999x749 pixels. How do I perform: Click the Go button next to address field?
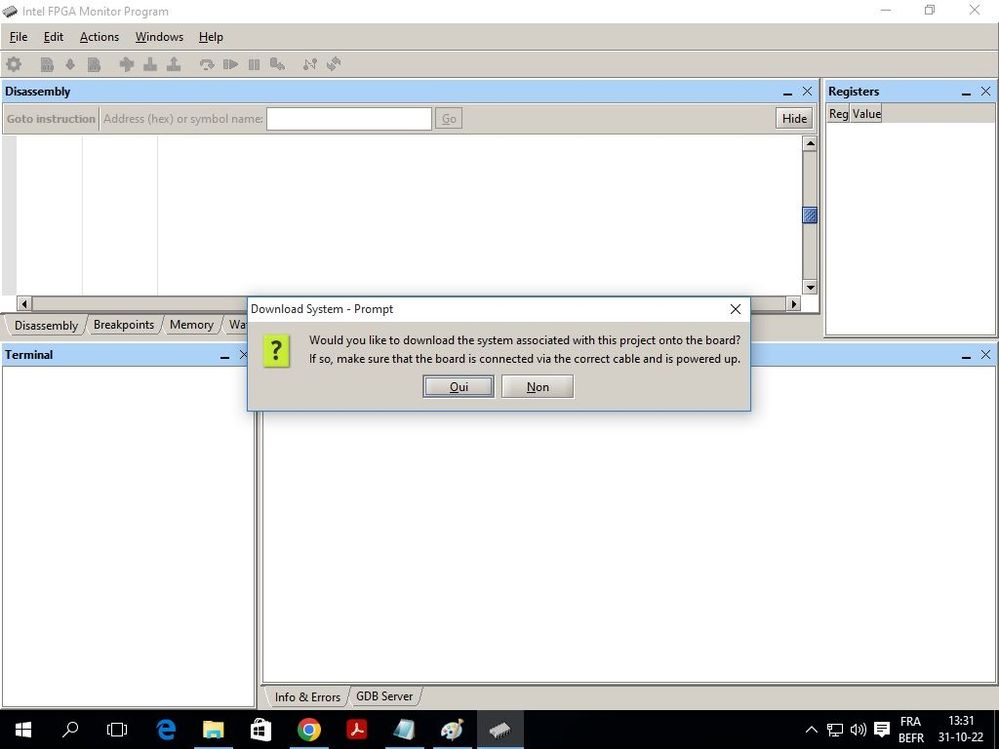click(x=449, y=118)
